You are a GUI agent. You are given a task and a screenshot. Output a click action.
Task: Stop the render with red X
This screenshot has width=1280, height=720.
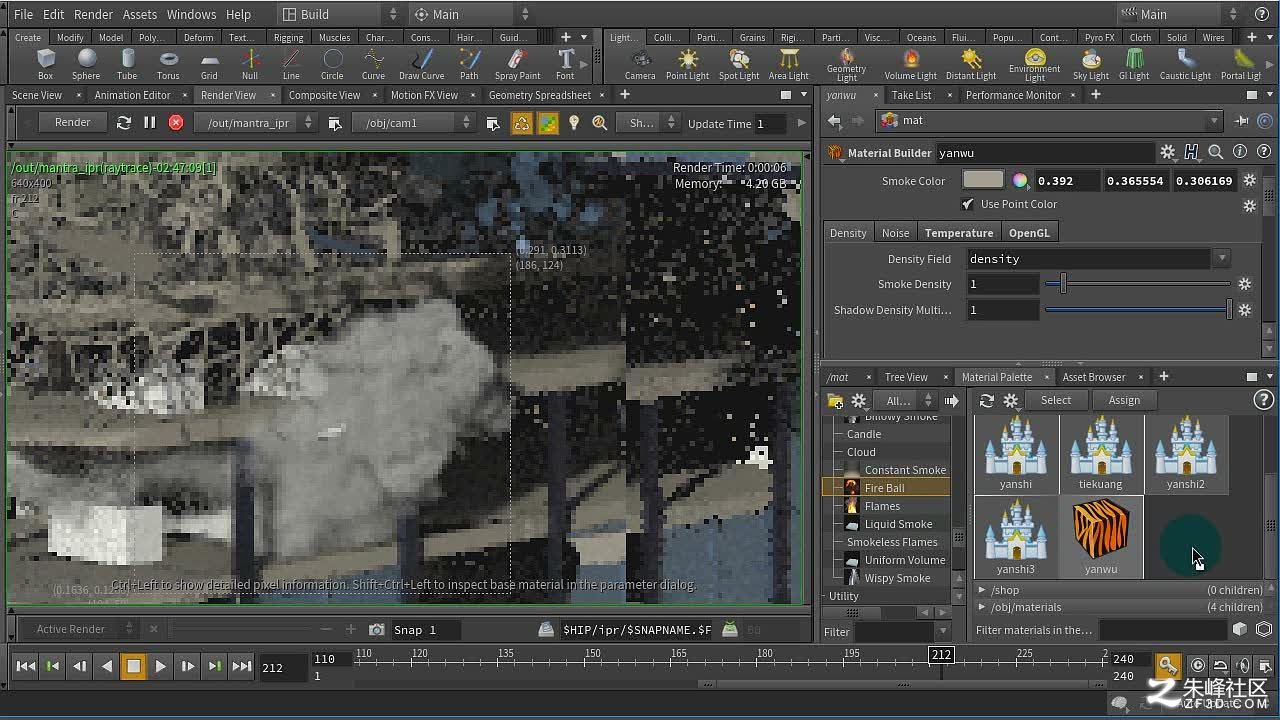click(176, 123)
